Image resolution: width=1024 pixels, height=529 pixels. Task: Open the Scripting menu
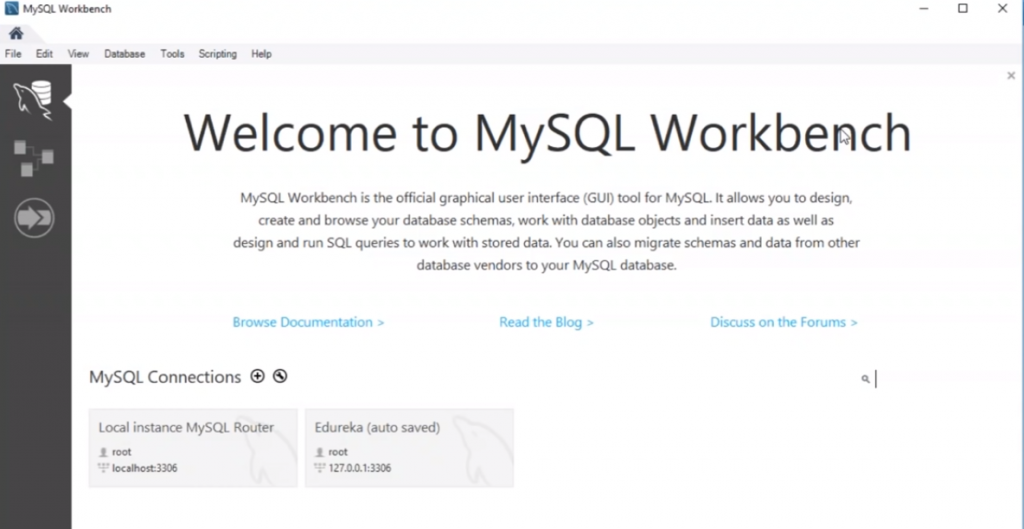[217, 54]
